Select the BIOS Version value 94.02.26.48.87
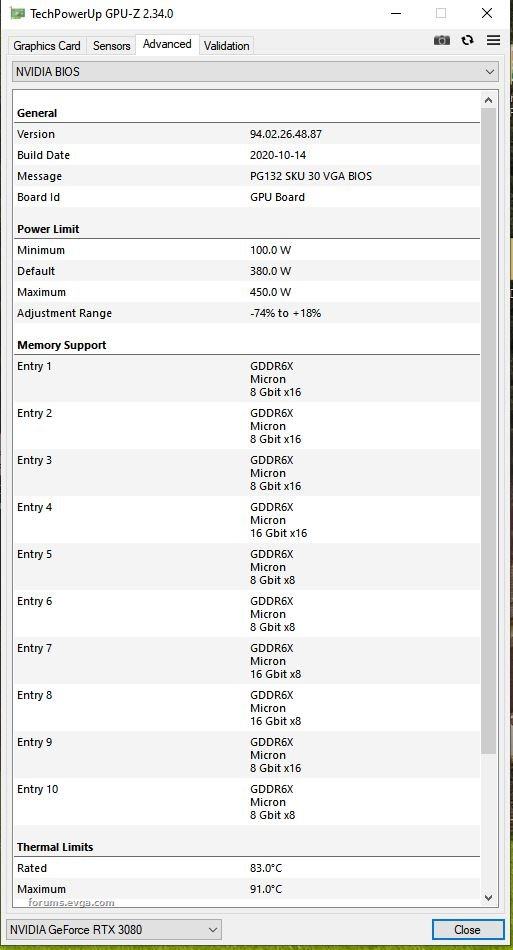 pyautogui.click(x=286, y=134)
